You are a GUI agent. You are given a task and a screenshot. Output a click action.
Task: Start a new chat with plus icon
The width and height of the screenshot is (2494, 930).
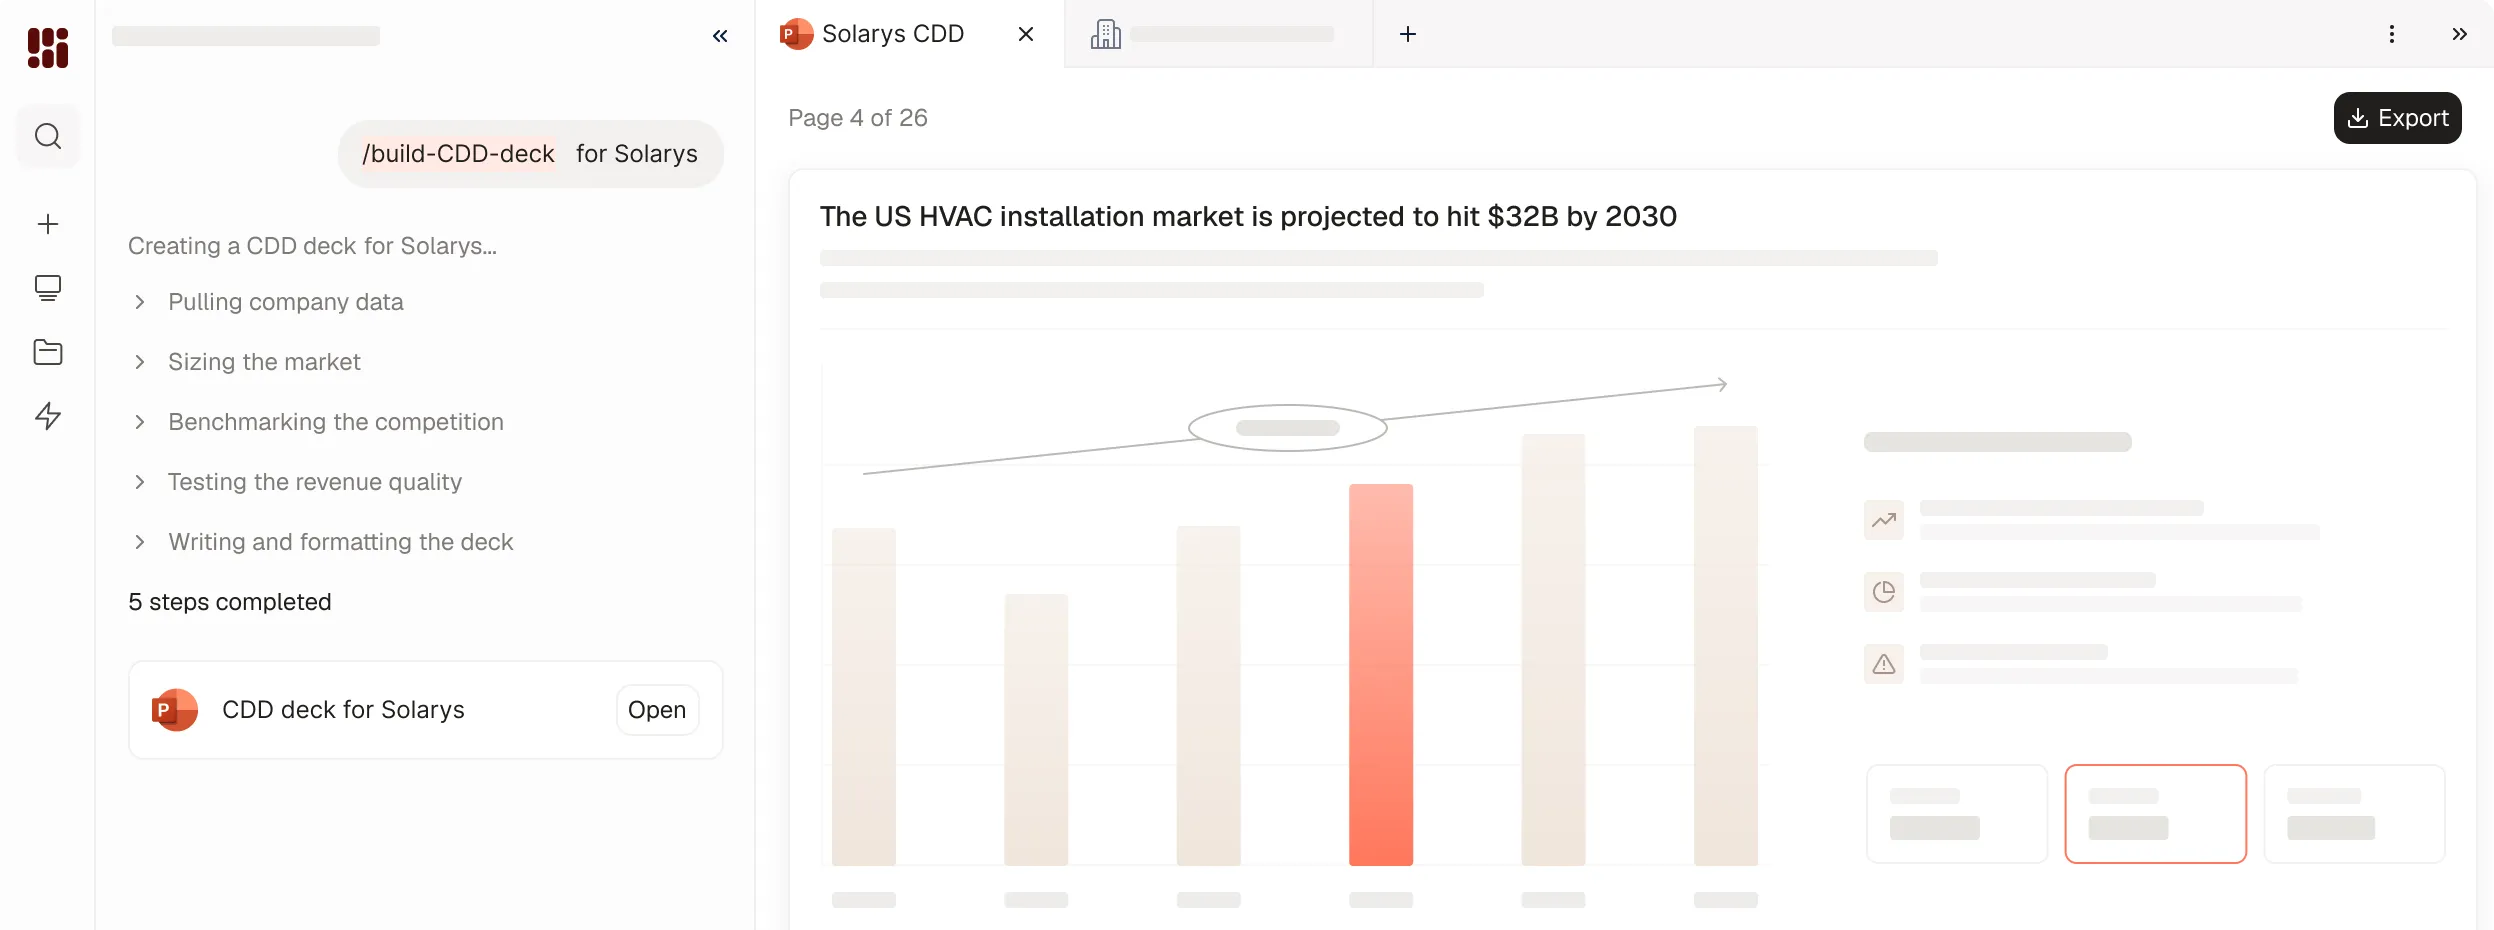coord(47,224)
